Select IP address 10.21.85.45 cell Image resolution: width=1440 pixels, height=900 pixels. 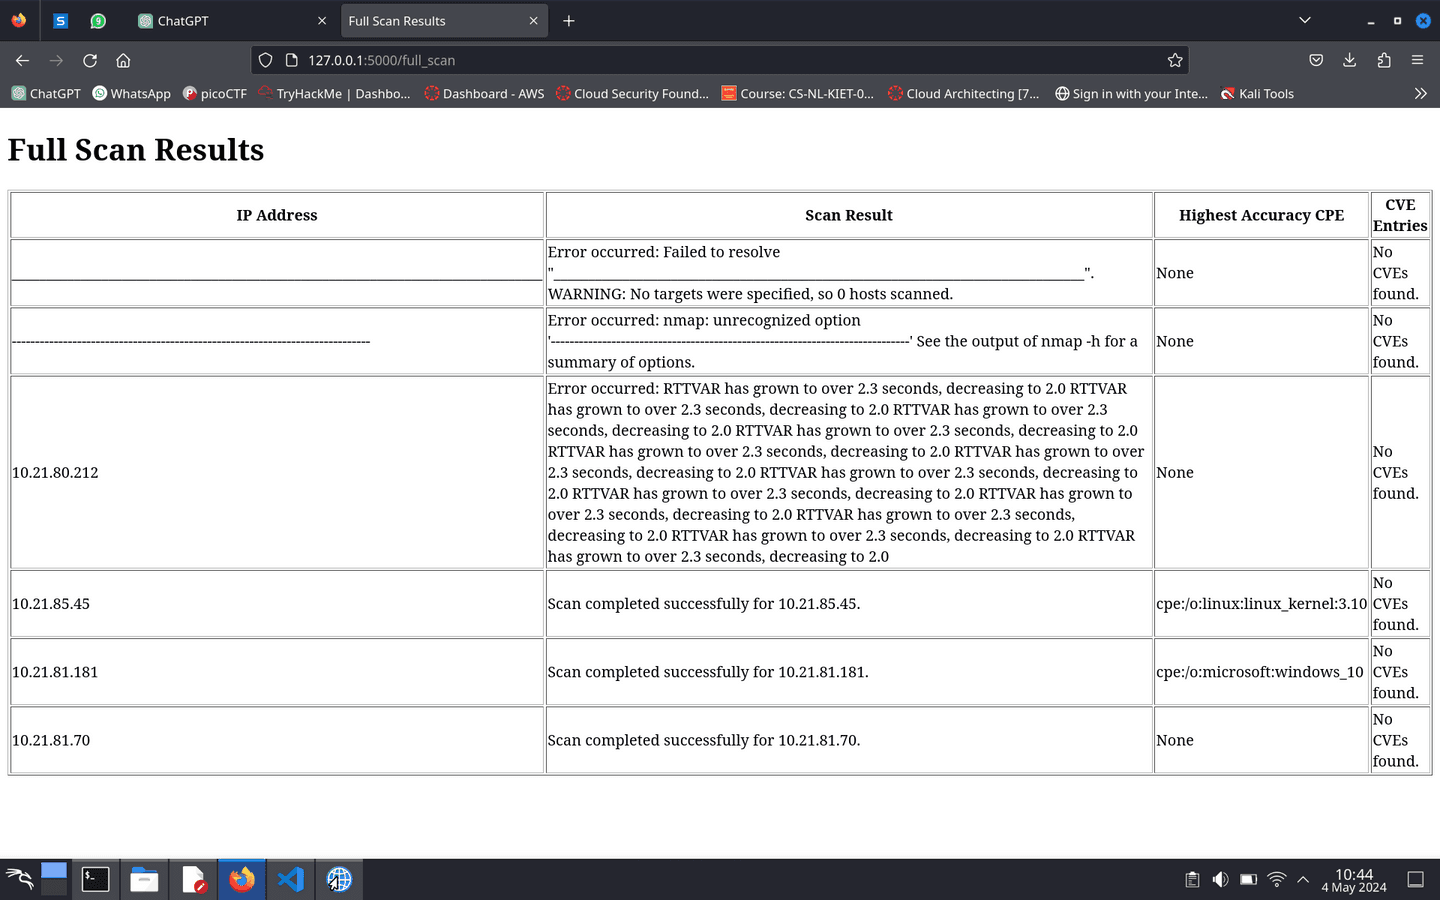point(277,604)
